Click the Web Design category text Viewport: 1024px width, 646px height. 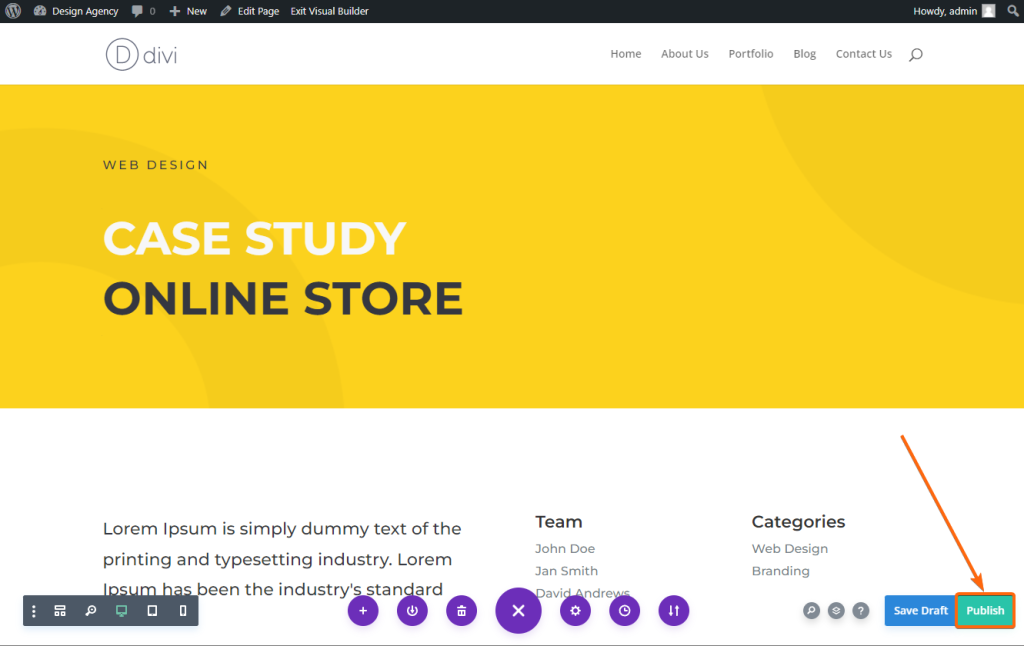[790, 549]
